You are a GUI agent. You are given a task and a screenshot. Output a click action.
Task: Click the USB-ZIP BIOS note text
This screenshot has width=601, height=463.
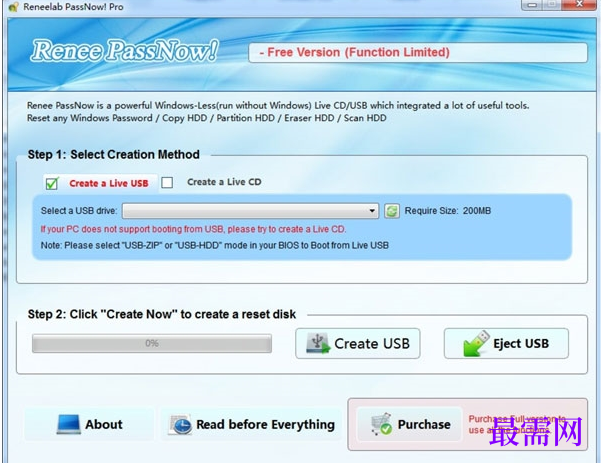[x=215, y=245]
